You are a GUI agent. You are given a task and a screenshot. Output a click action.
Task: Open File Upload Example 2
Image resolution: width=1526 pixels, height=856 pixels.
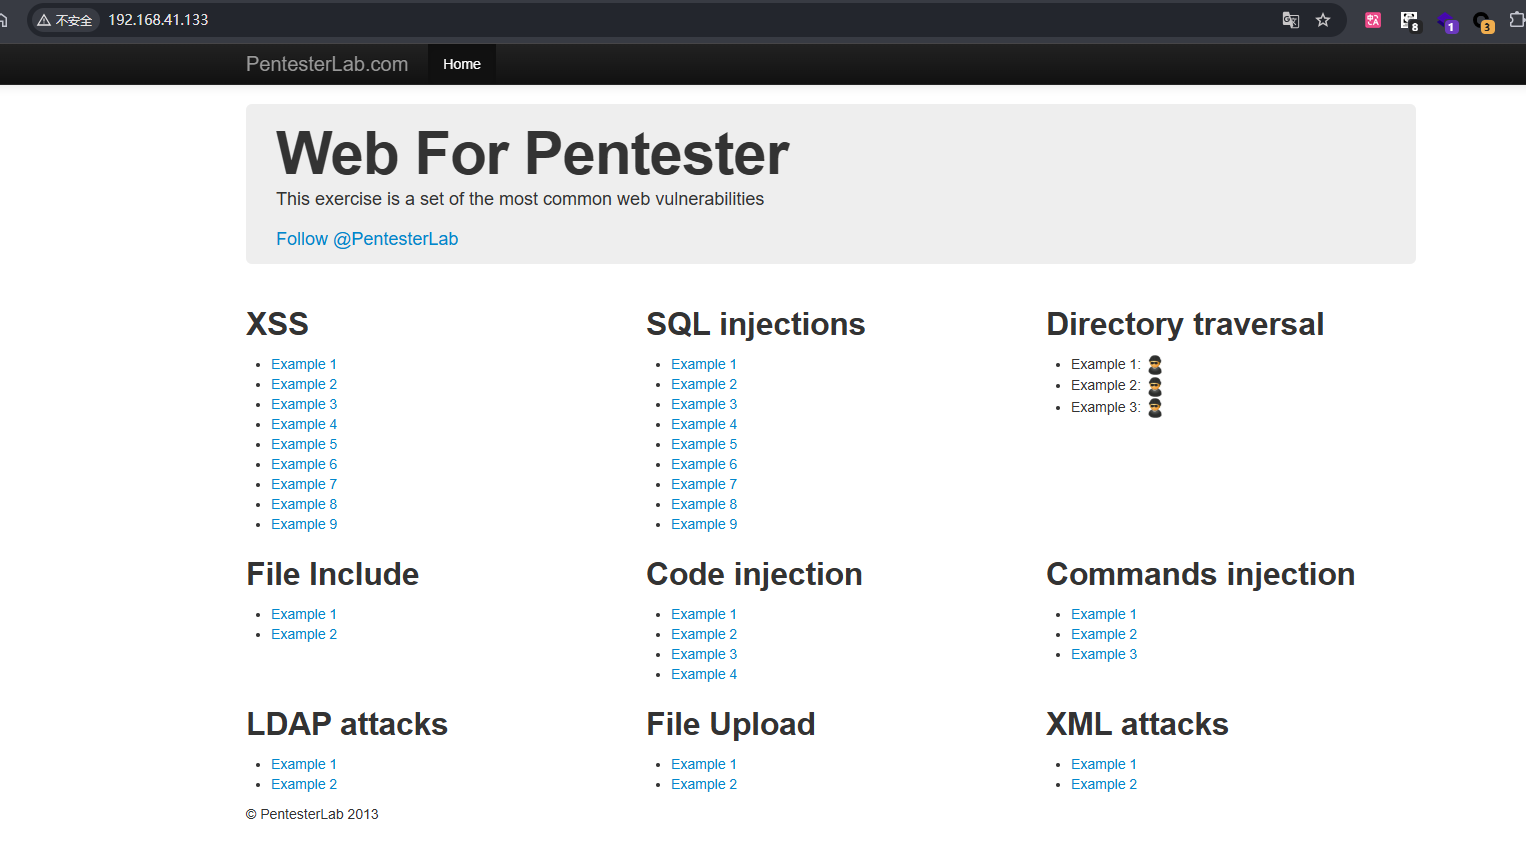click(704, 785)
